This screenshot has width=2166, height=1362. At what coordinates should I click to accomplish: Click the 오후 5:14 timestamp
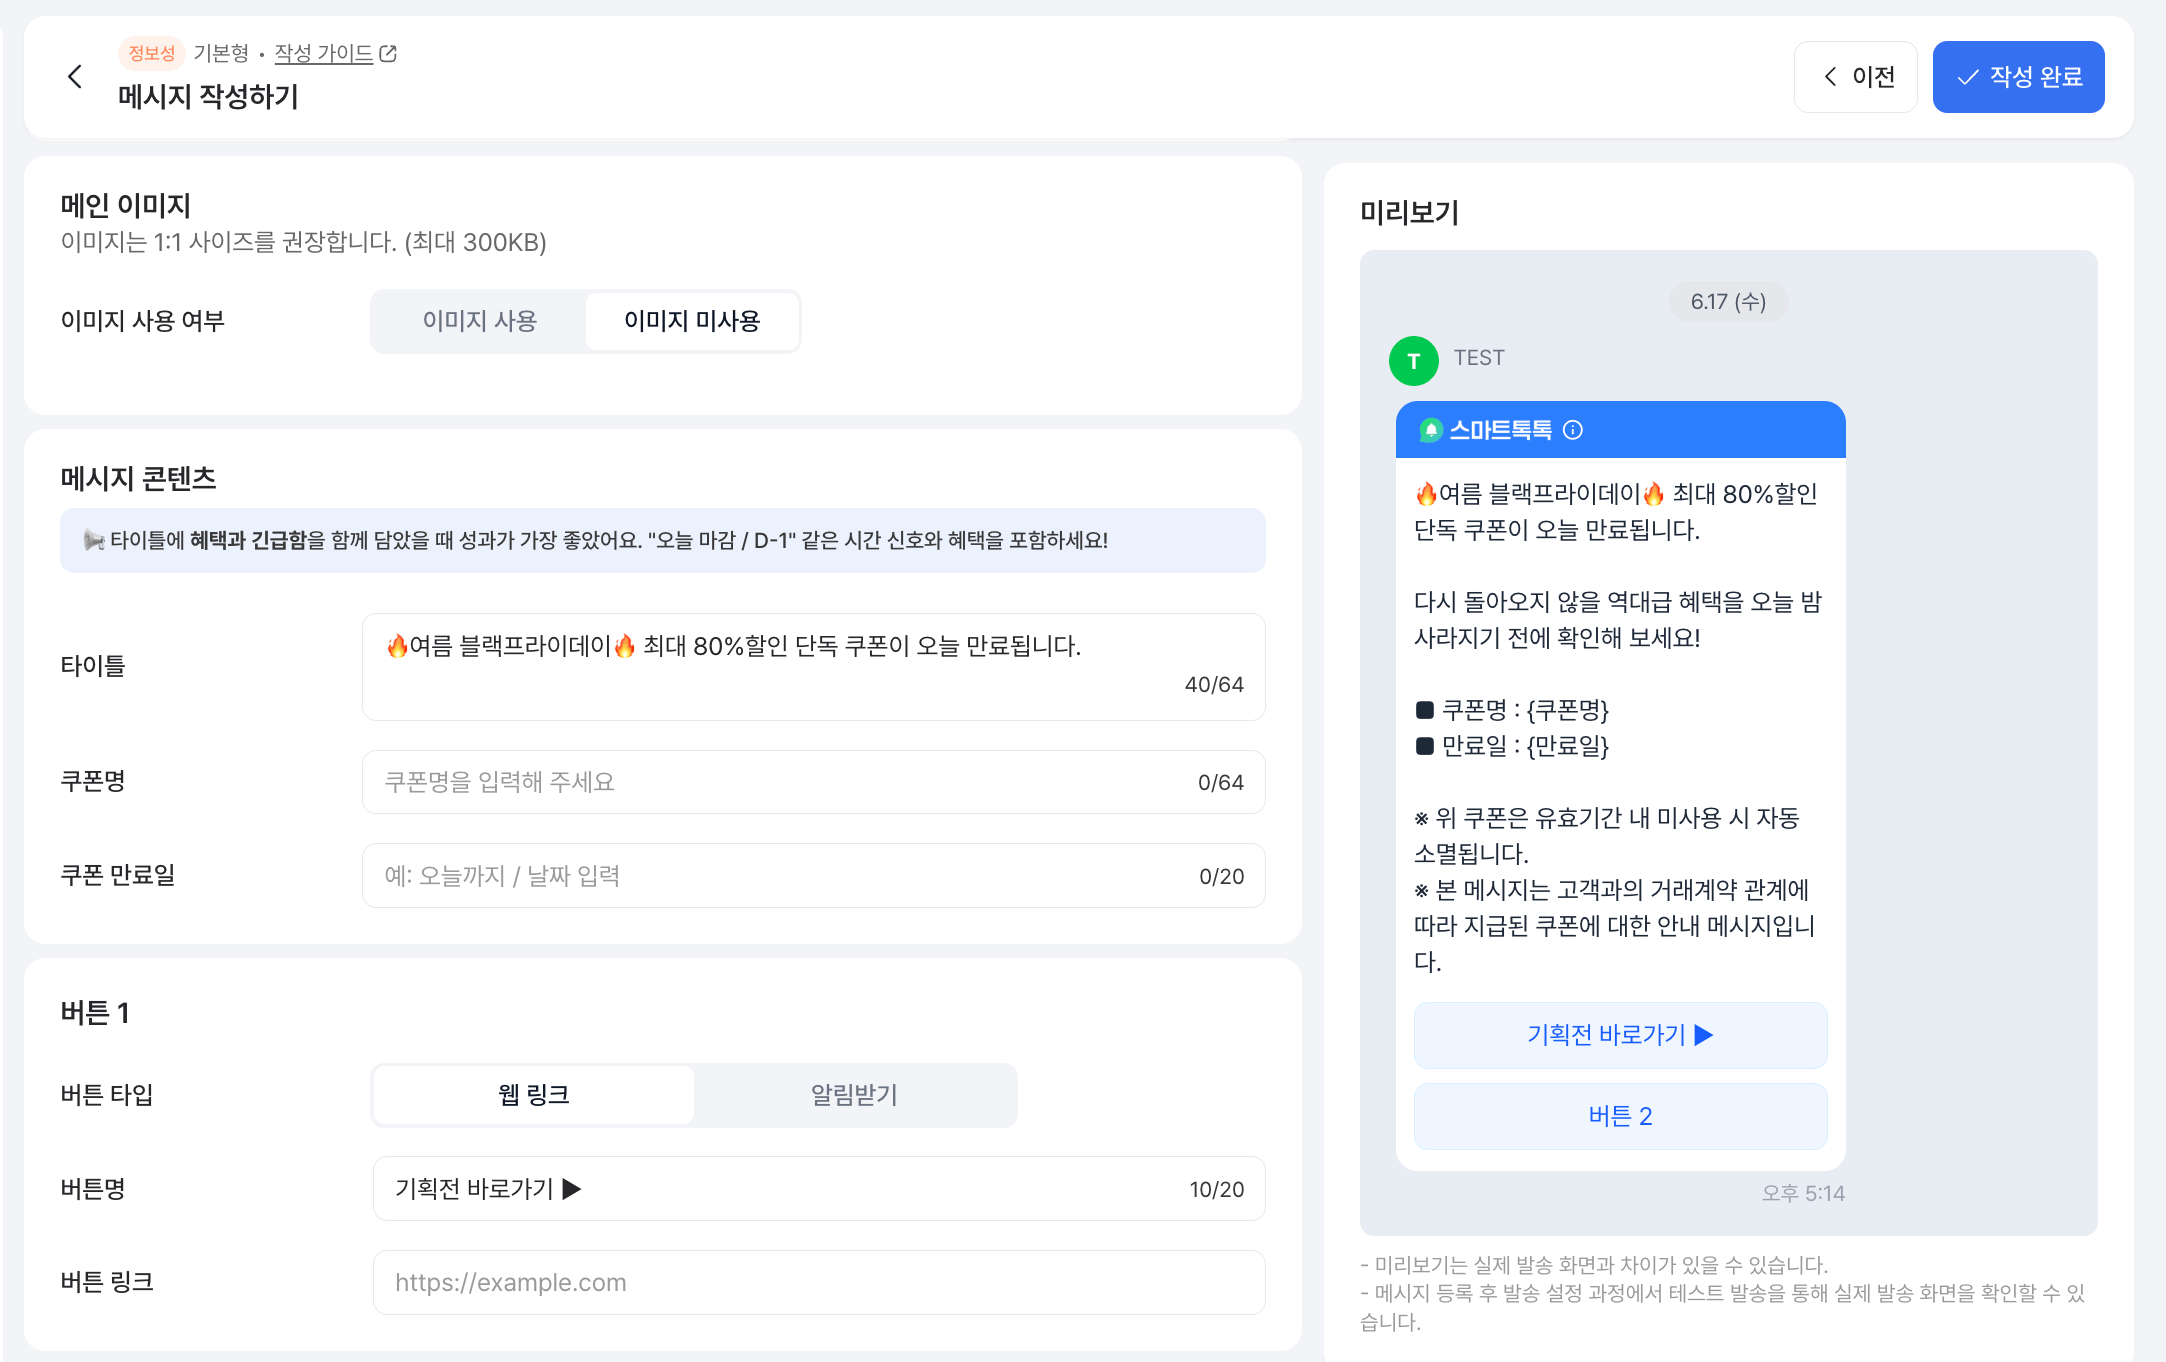[1803, 1193]
